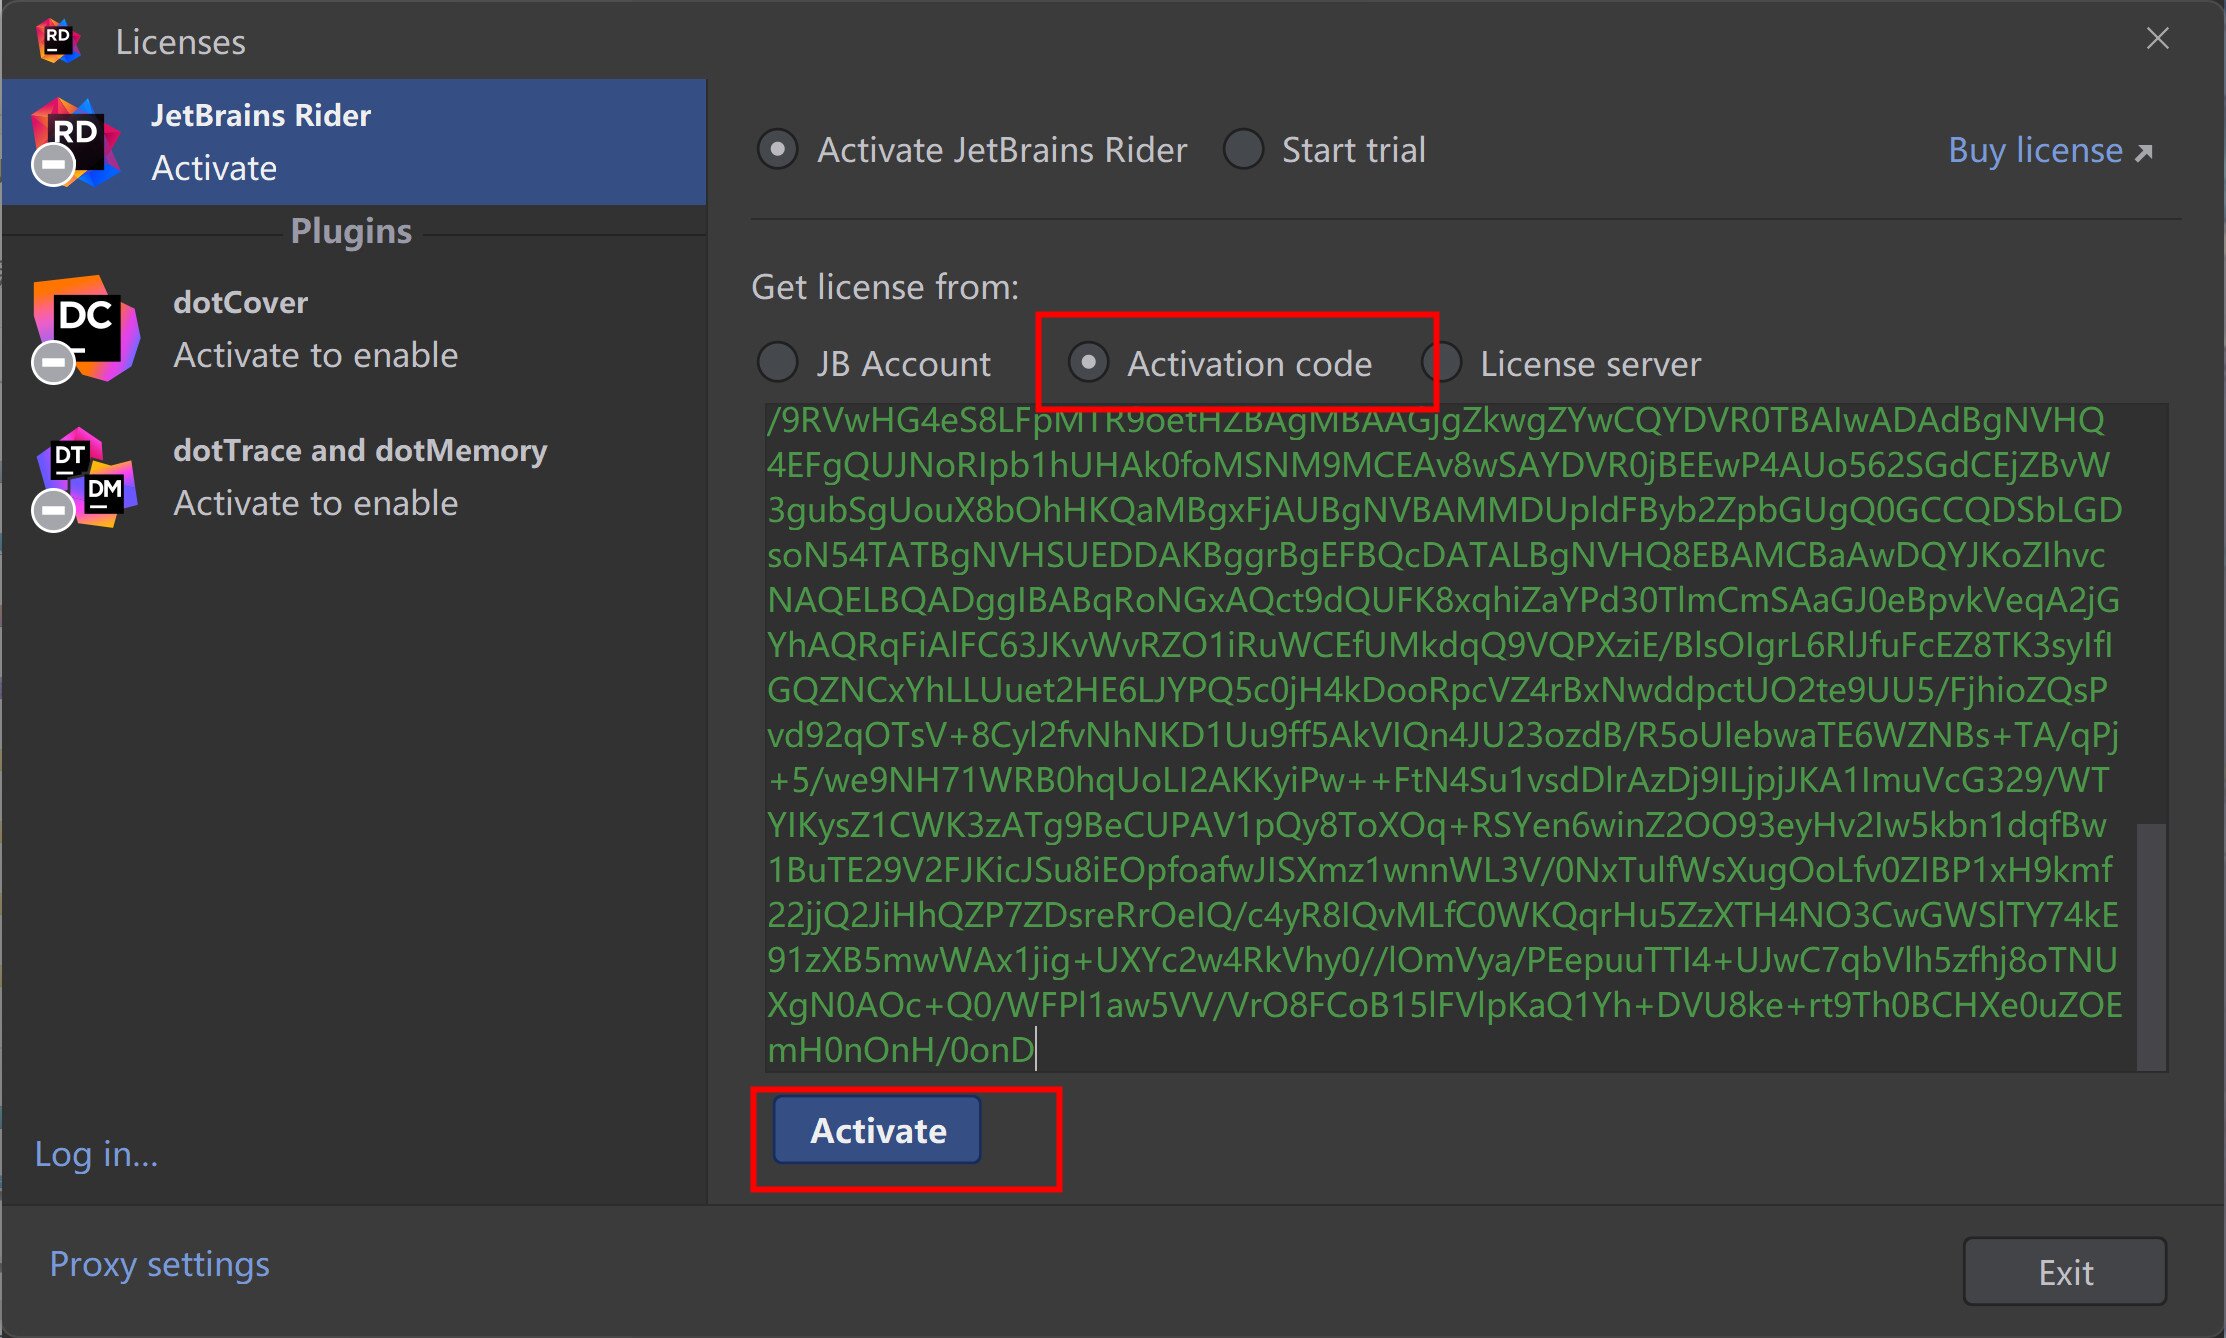Close the Licenses dialog

click(2157, 39)
